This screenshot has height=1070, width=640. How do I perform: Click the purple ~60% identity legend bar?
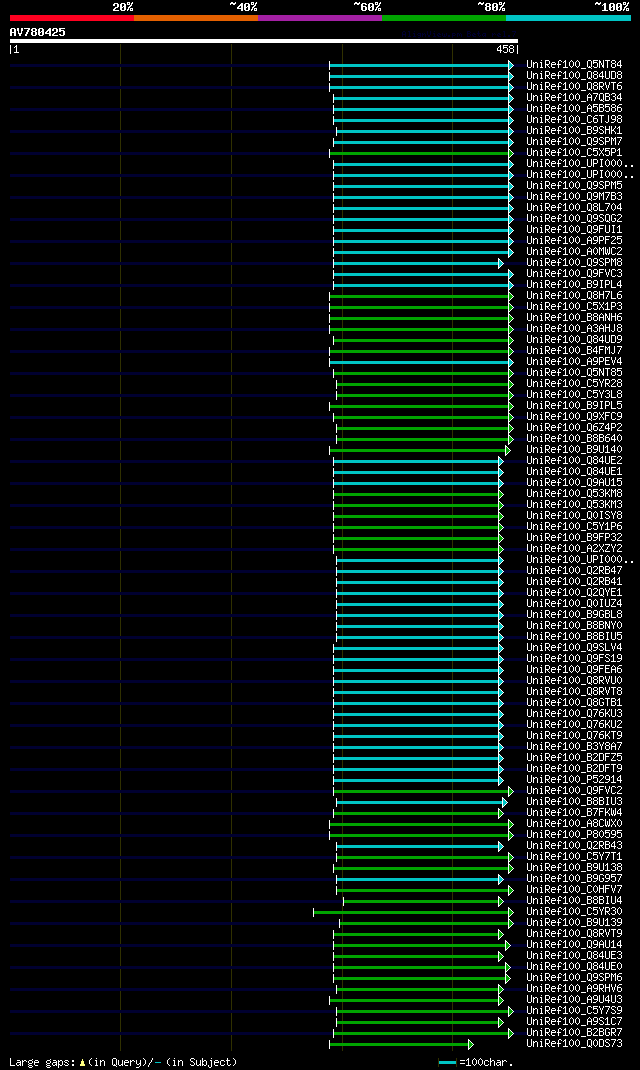pyautogui.click(x=320, y=18)
